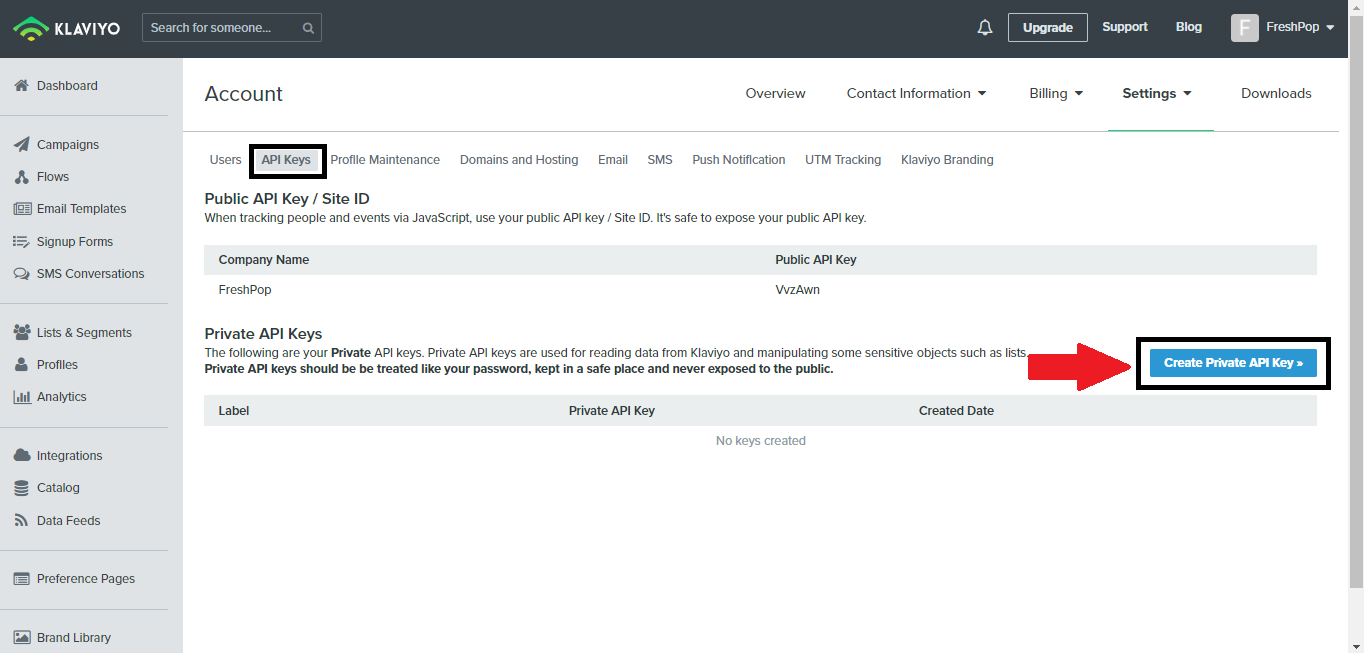Screen dimensions: 1364x653
Task: Click the Upgrade button
Action: coord(1048,27)
